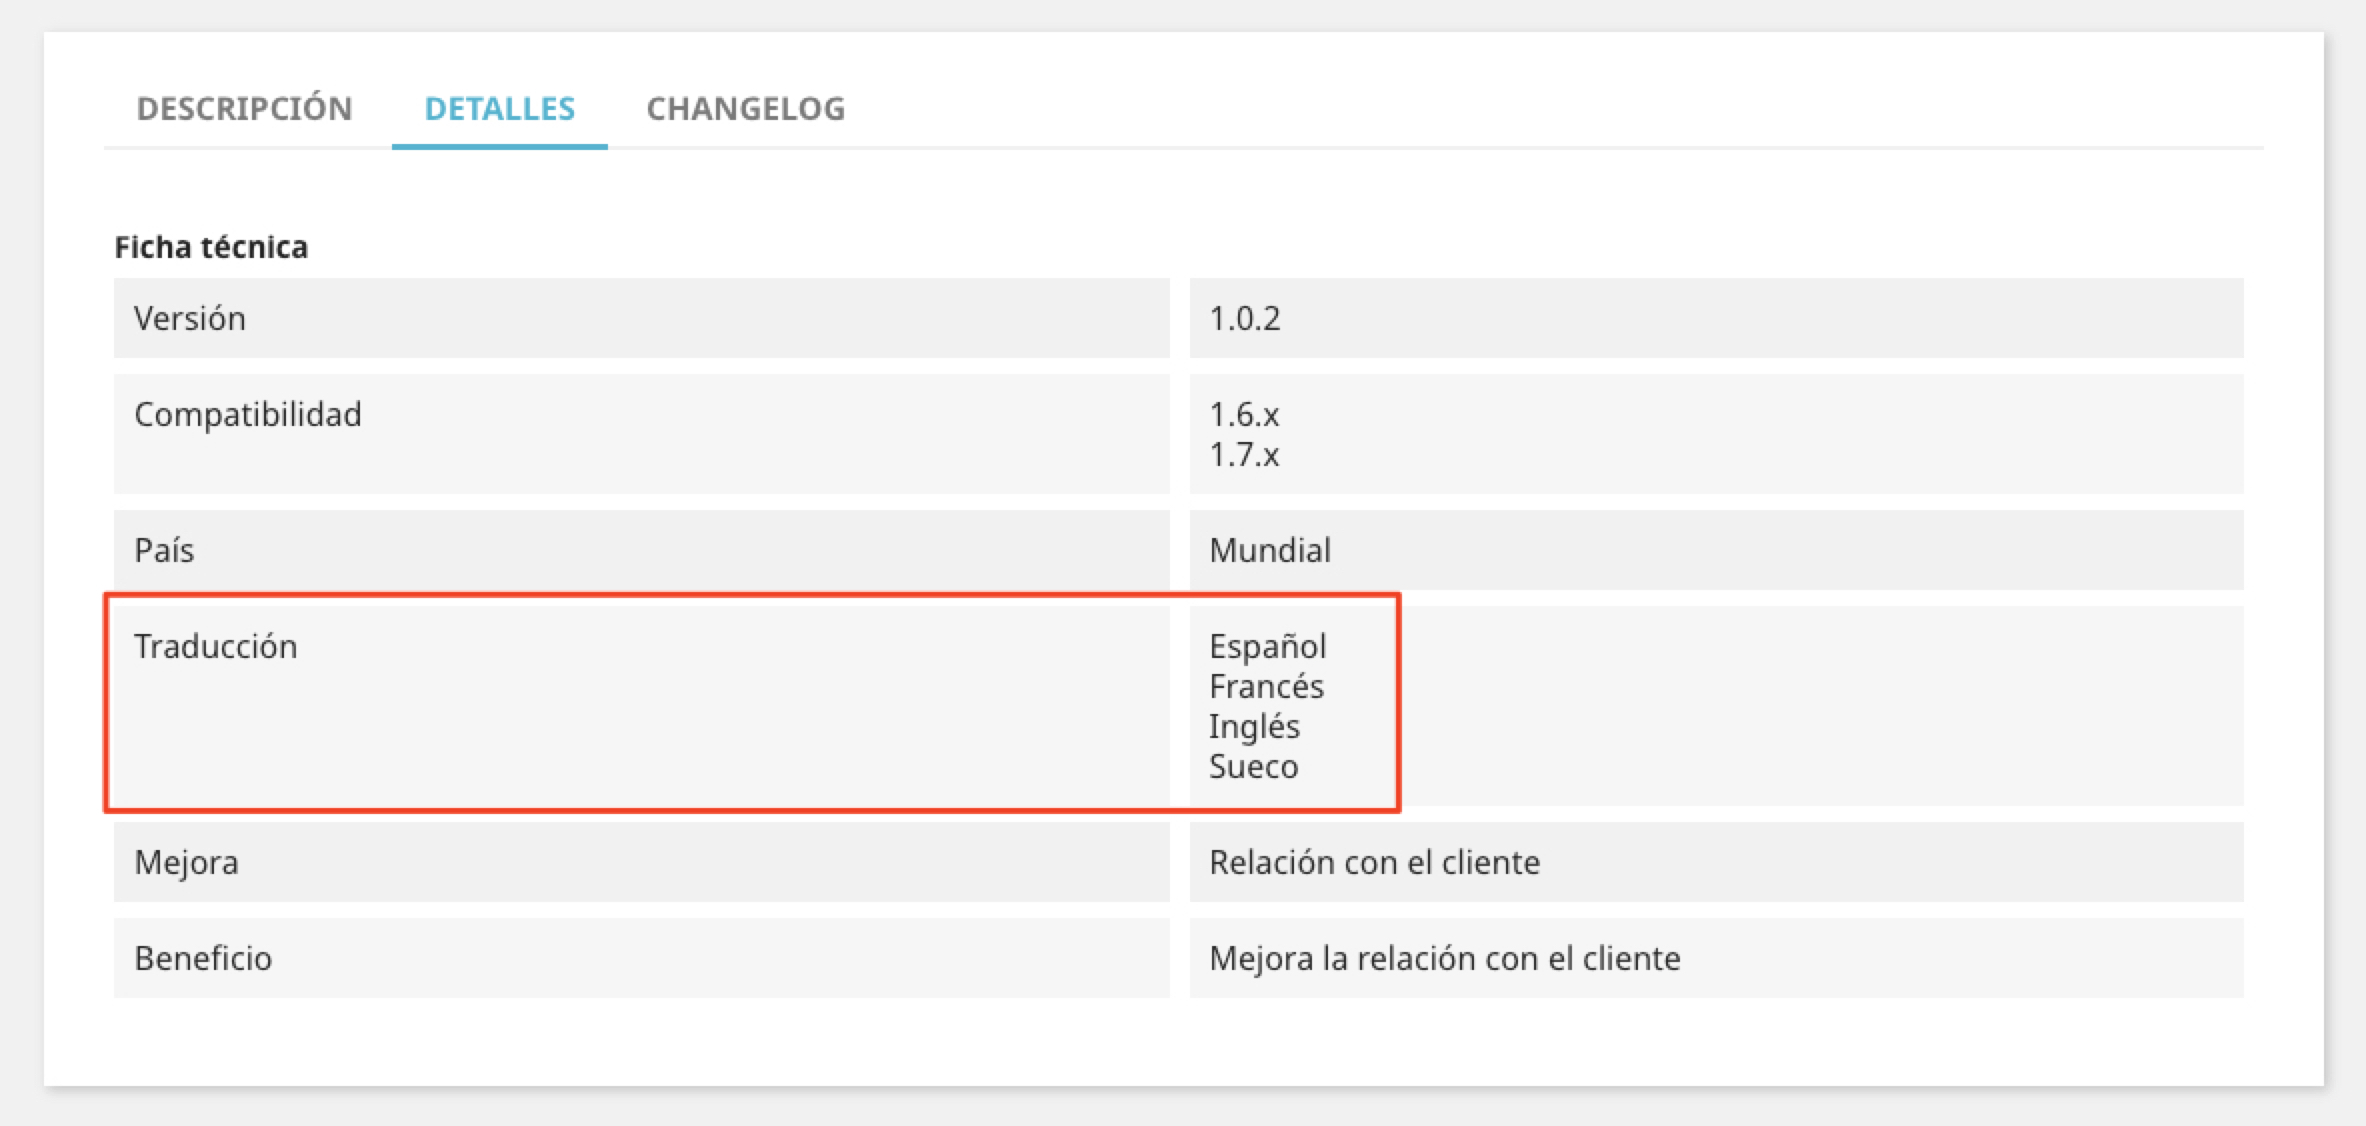Click the Inglés translation entry
The image size is (2366, 1126).
pos(1254,727)
